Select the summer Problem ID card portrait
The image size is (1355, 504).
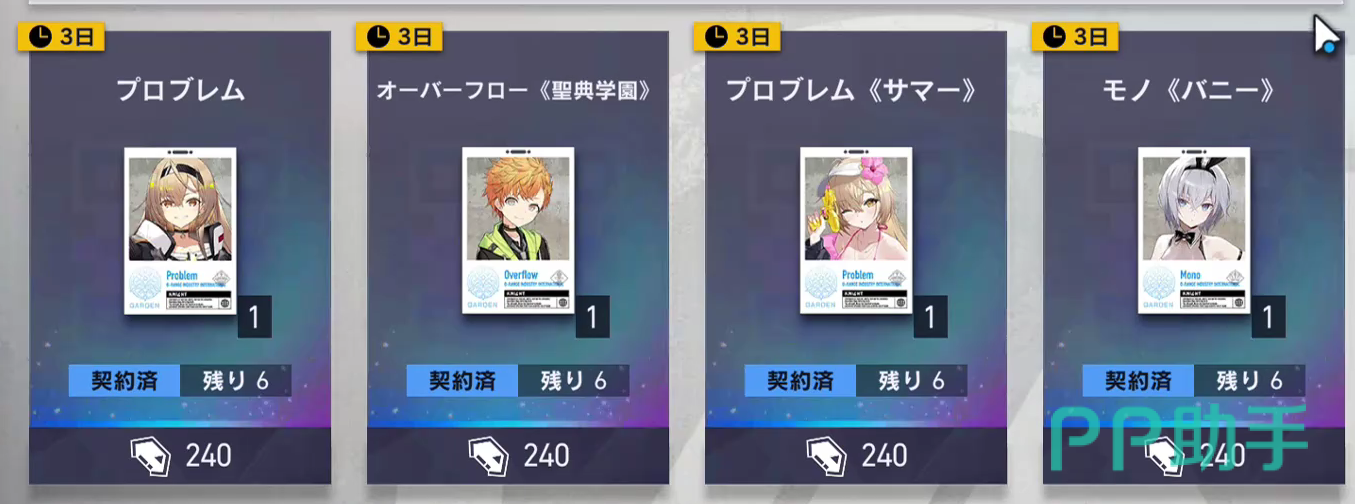click(x=856, y=230)
